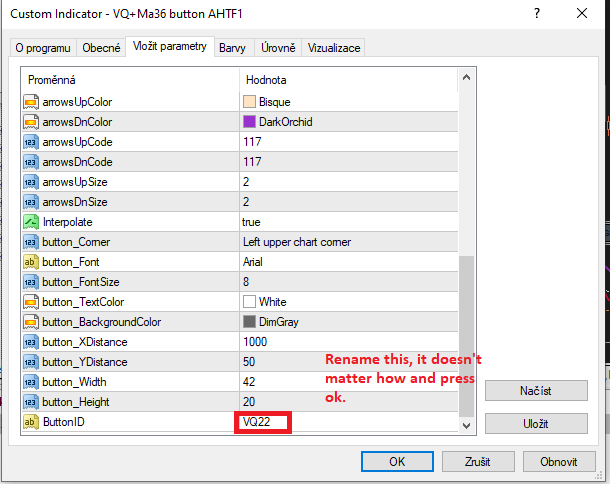Pick the DarkOrchid color swatch
This screenshot has height=484, width=610.
(249, 122)
